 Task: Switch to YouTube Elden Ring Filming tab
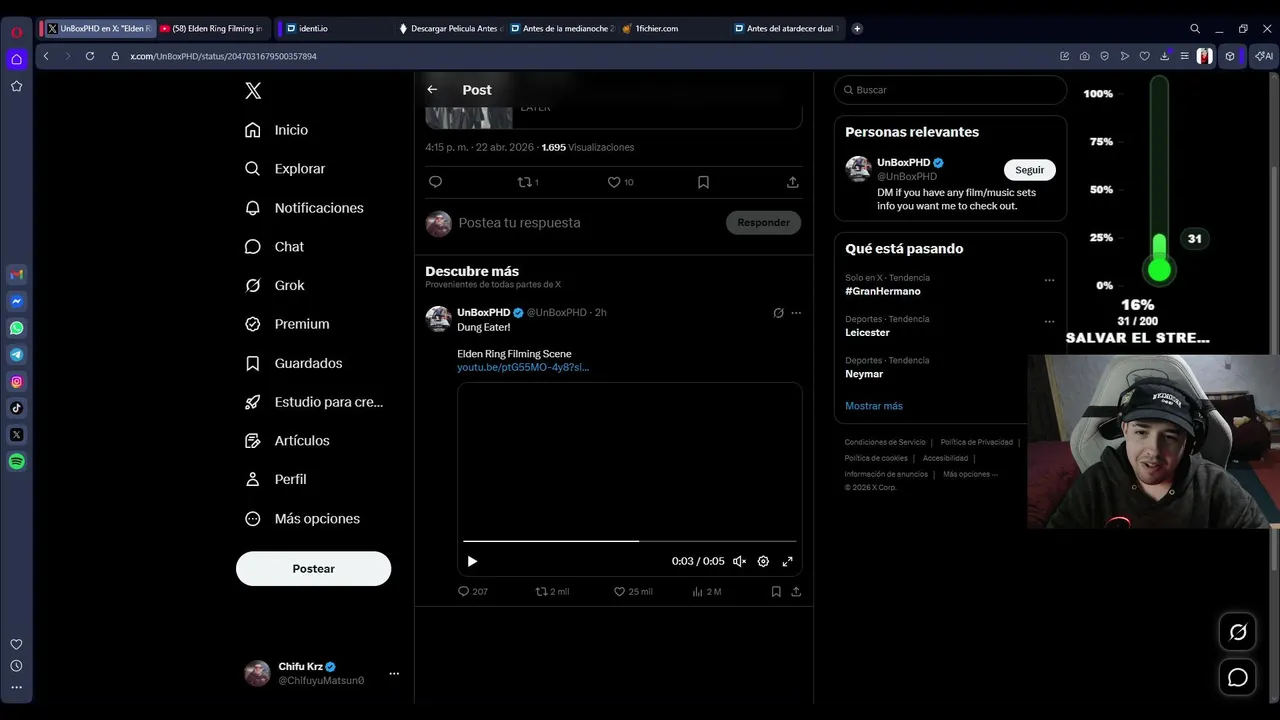[x=212, y=28]
